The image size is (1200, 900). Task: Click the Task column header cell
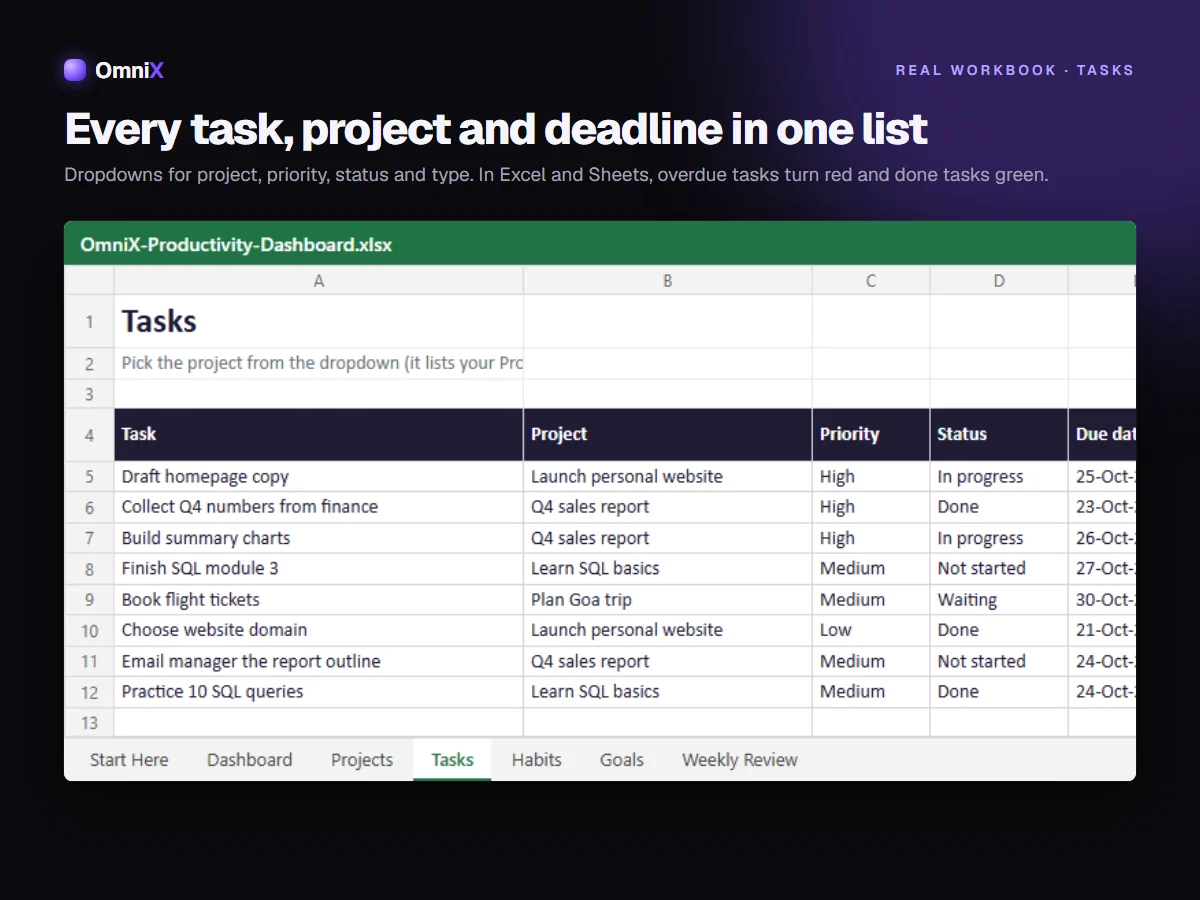(x=319, y=435)
